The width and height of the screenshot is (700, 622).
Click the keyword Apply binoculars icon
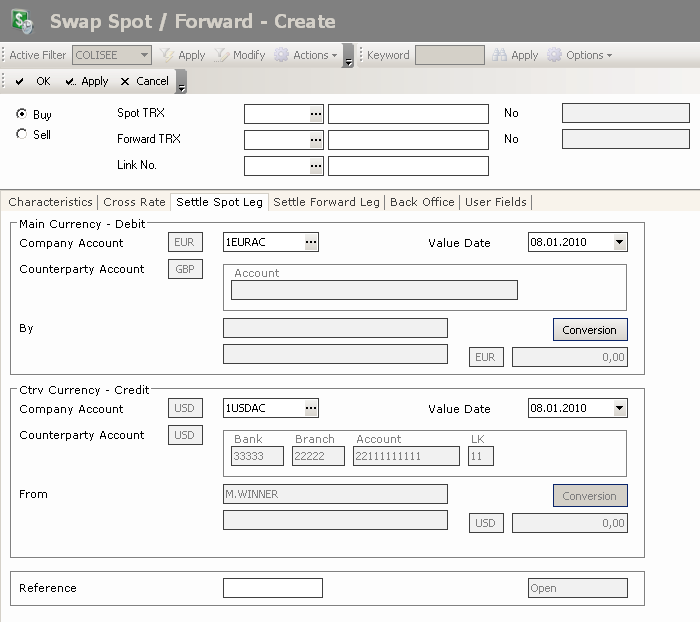click(499, 55)
